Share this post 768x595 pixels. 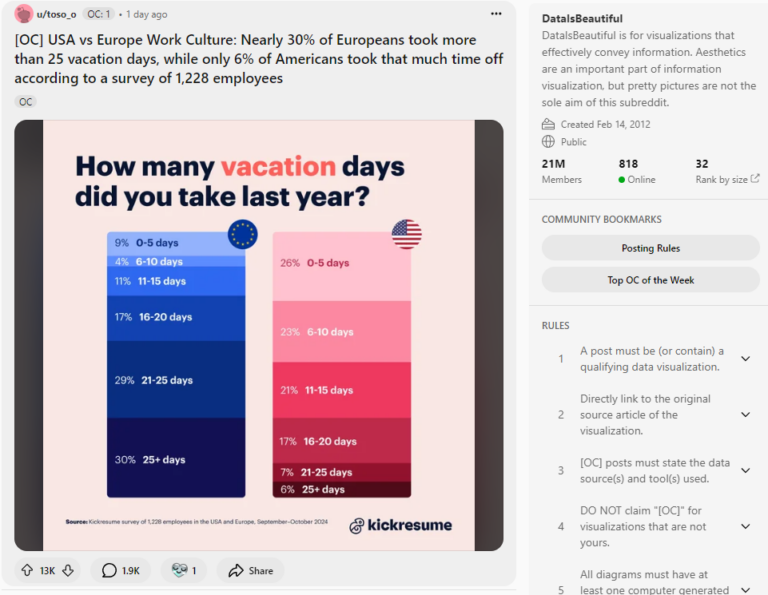[x=250, y=570]
